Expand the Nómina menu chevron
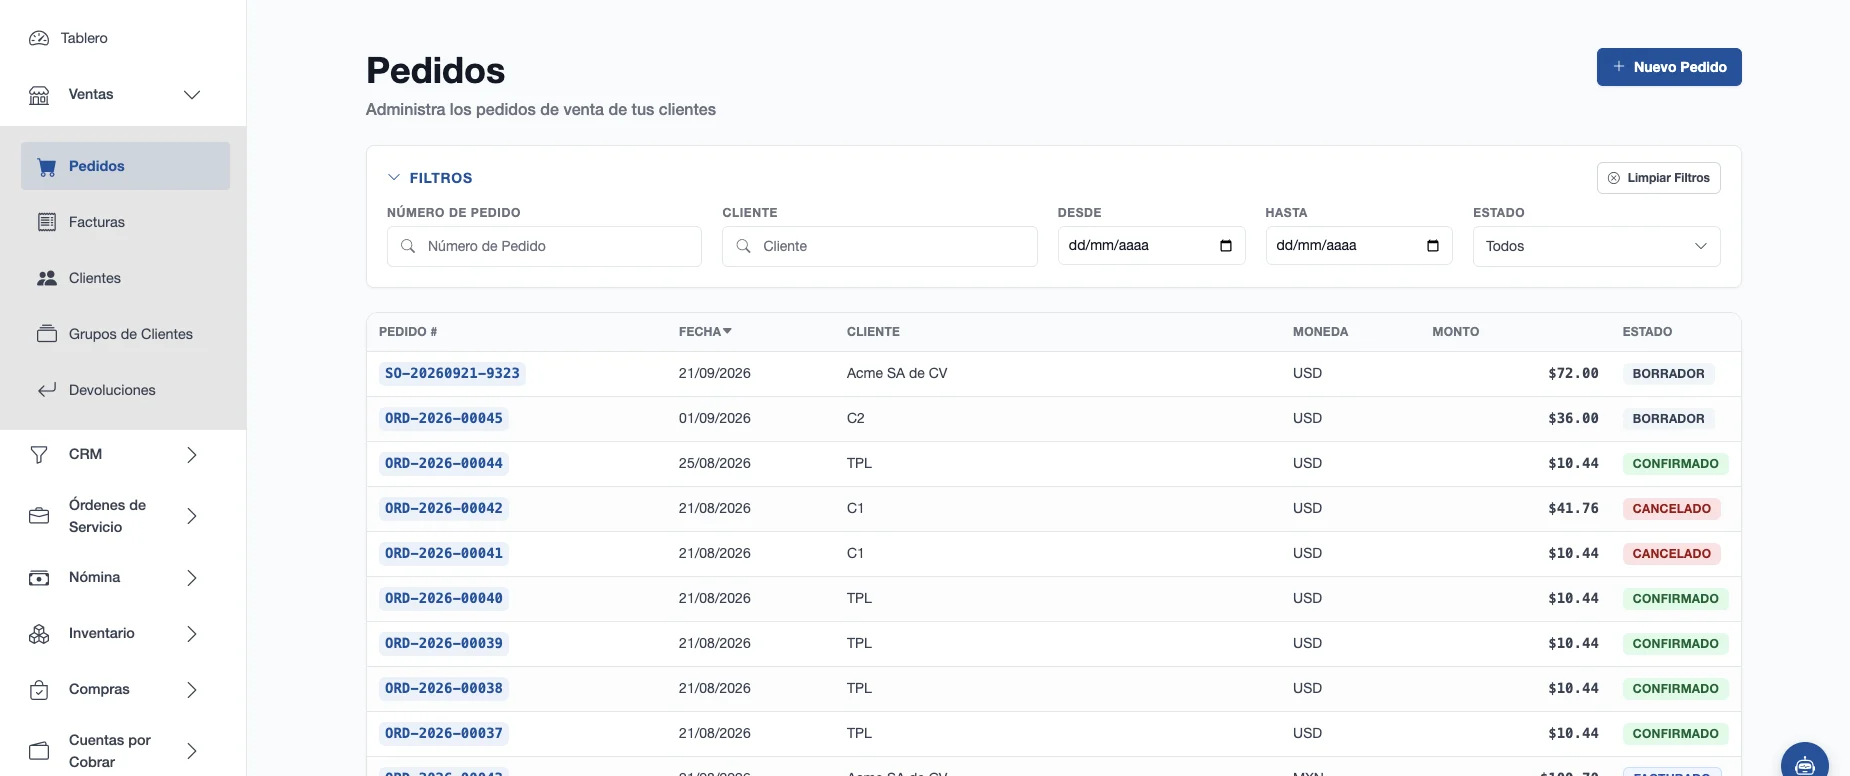Viewport: 1850px width, 776px height. tap(192, 578)
